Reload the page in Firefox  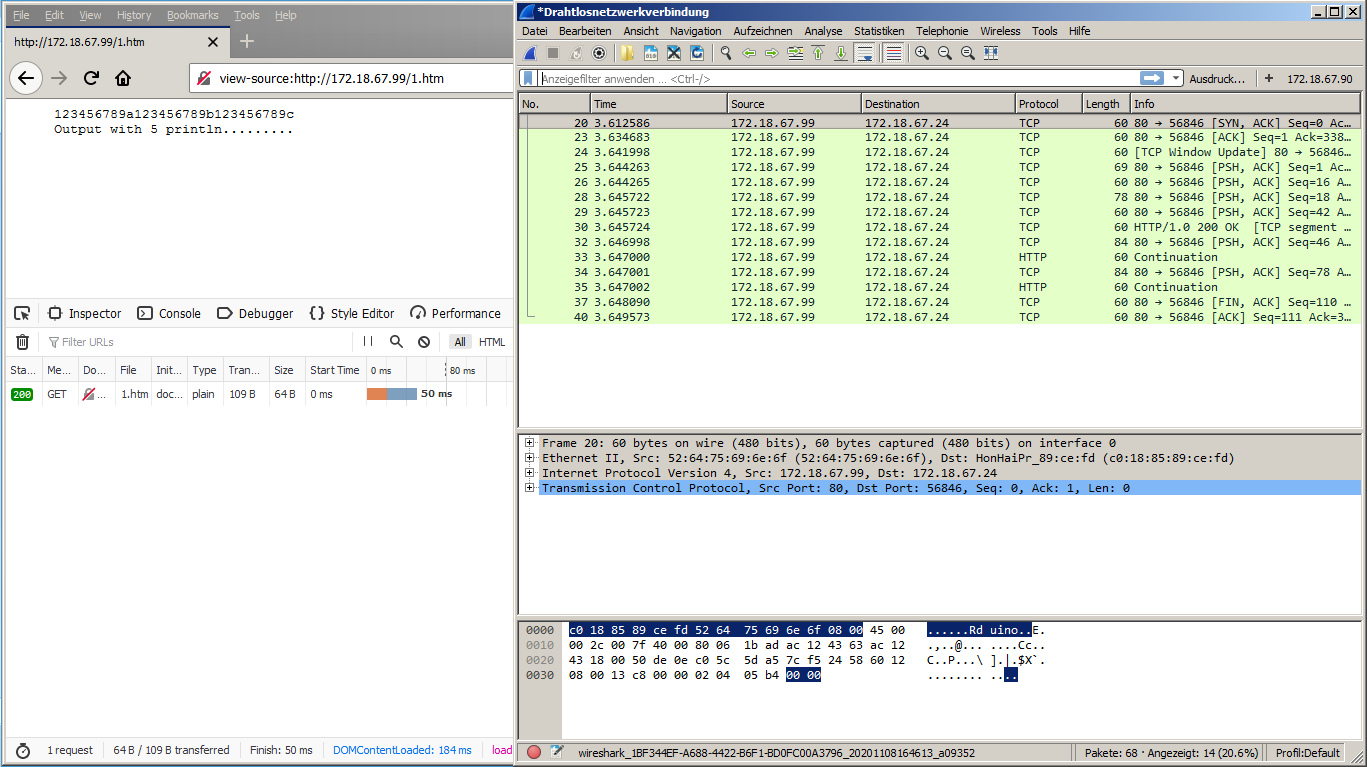91,78
